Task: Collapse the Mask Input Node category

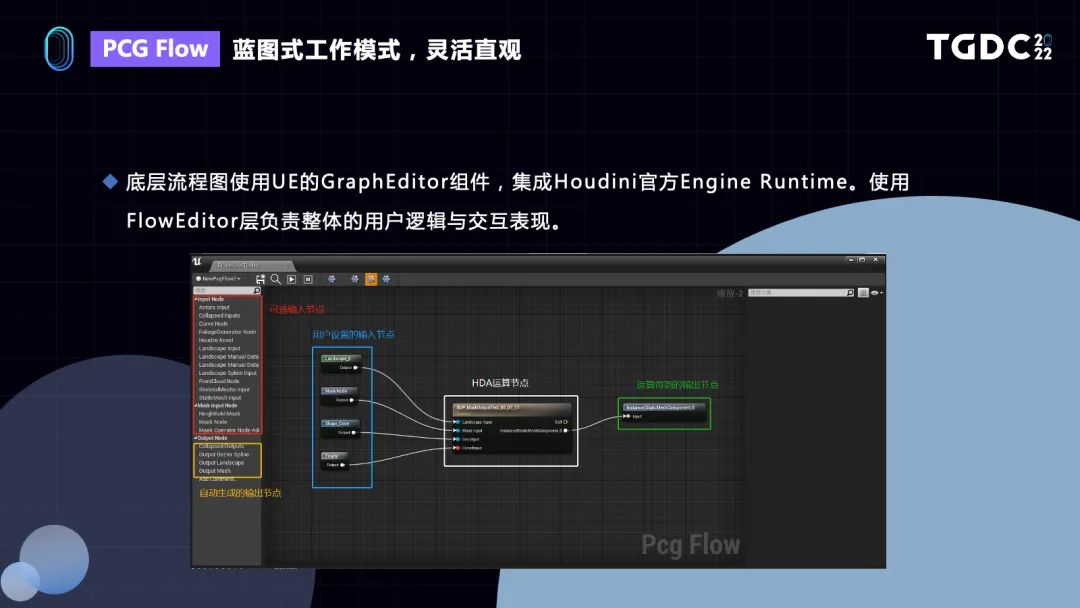Action: (195, 406)
